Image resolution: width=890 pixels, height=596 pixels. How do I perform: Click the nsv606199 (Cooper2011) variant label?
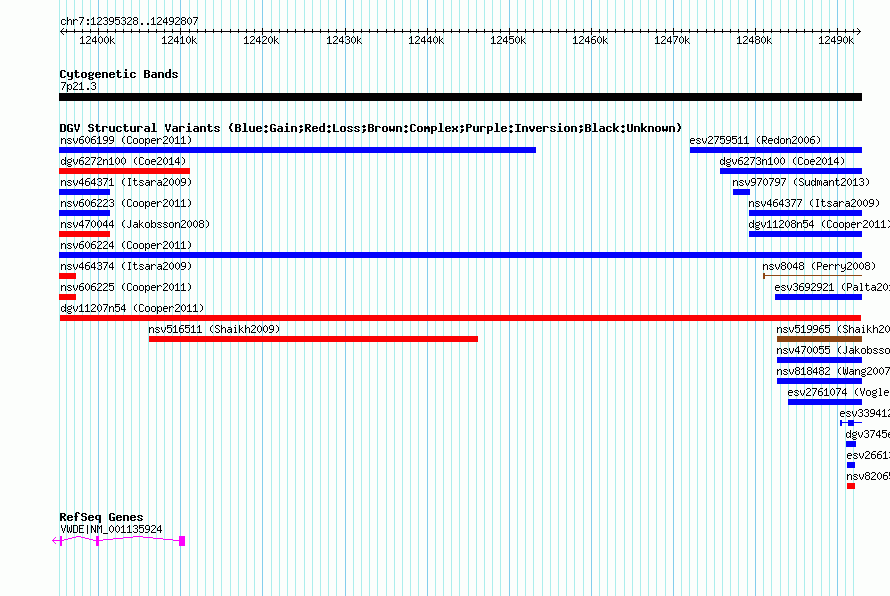point(126,140)
